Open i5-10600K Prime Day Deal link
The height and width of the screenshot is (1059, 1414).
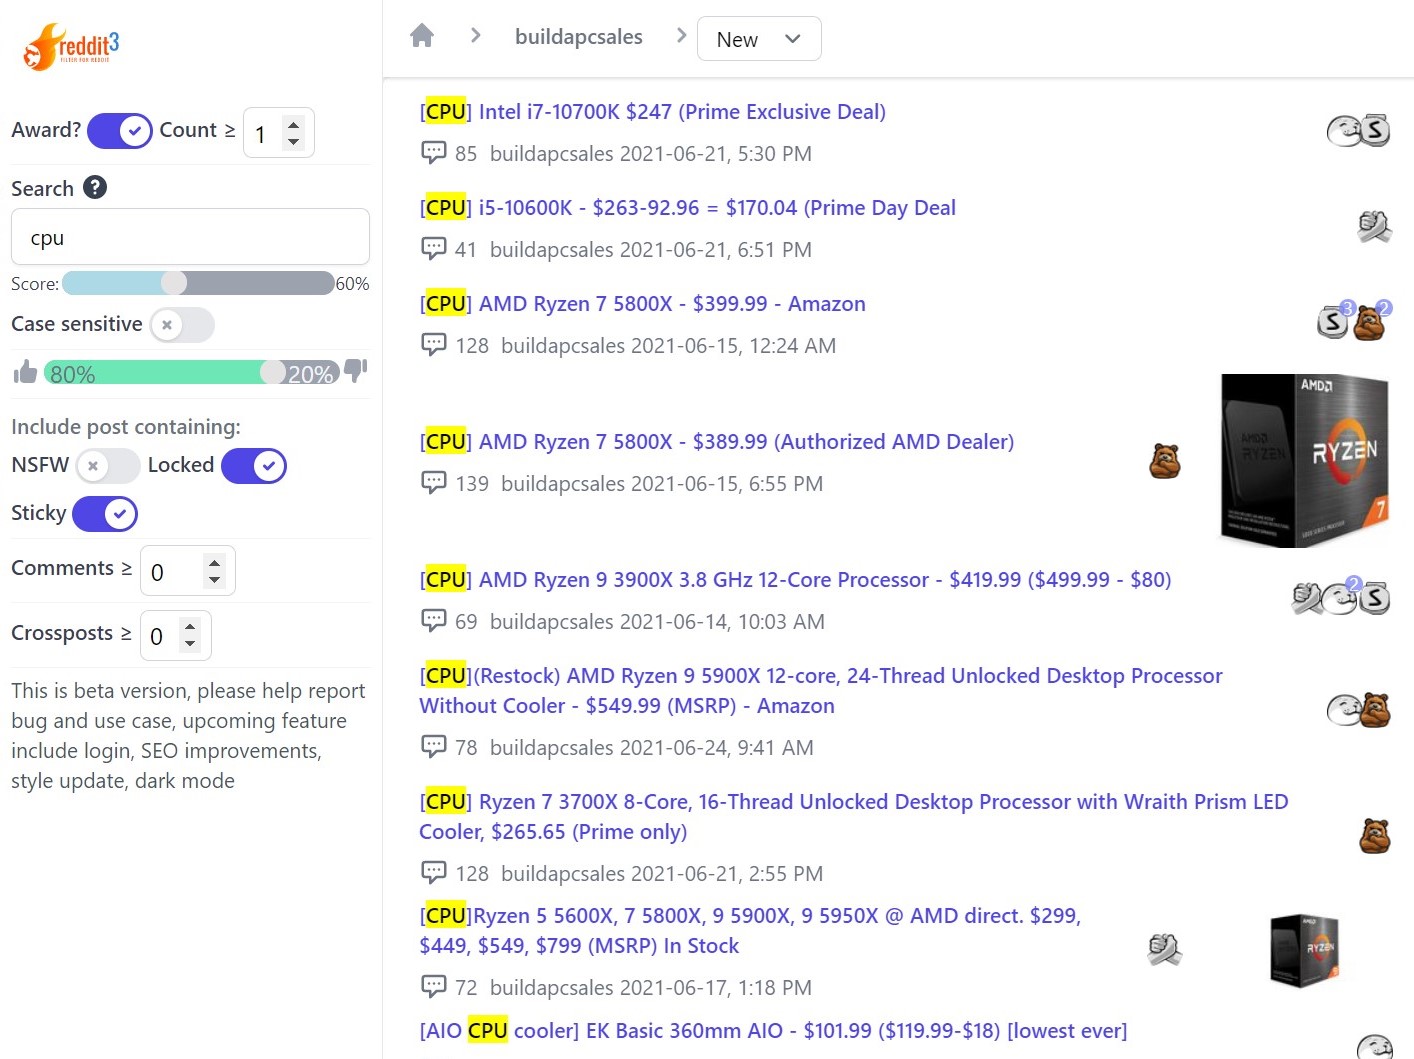(688, 207)
